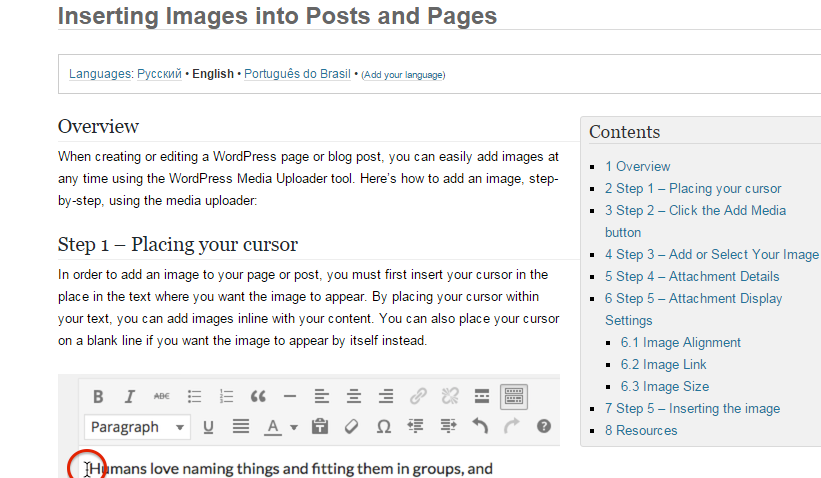The image size is (821, 478).
Task: Open the editor Help icon
Action: [544, 427]
